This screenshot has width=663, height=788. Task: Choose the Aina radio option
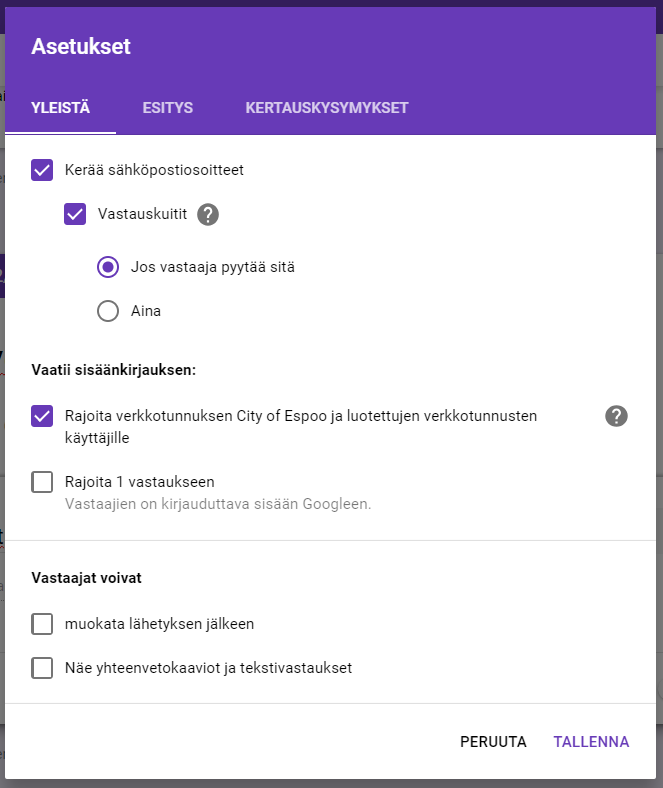(x=108, y=311)
